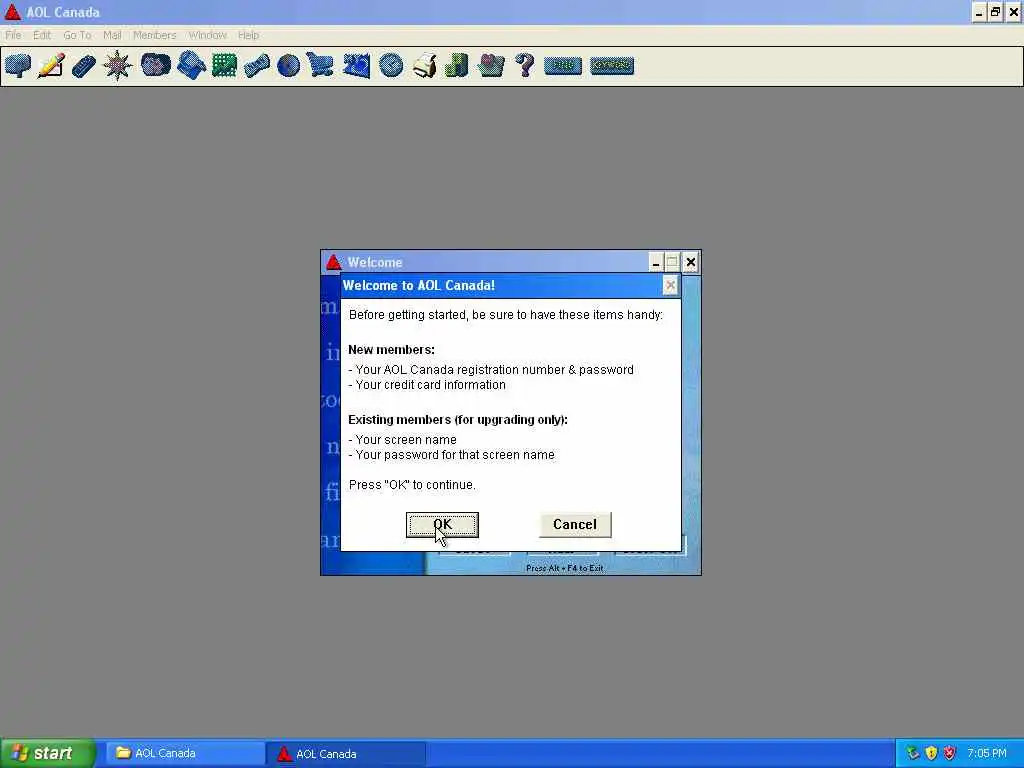This screenshot has height=768, width=1024.
Task: Open the green Stocks chart icon
Action: 224,65
